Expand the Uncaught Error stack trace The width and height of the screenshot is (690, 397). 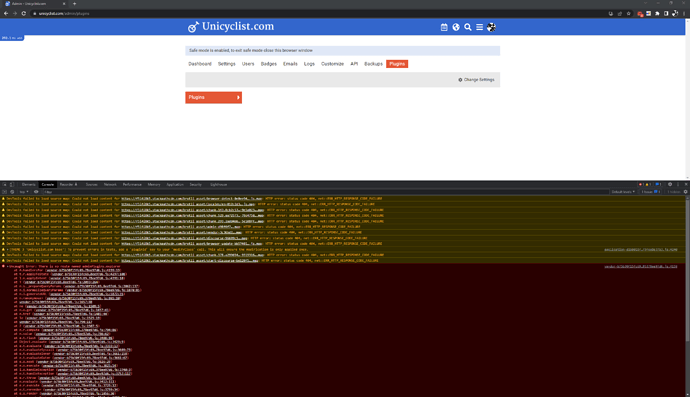pyautogui.click(x=7, y=267)
